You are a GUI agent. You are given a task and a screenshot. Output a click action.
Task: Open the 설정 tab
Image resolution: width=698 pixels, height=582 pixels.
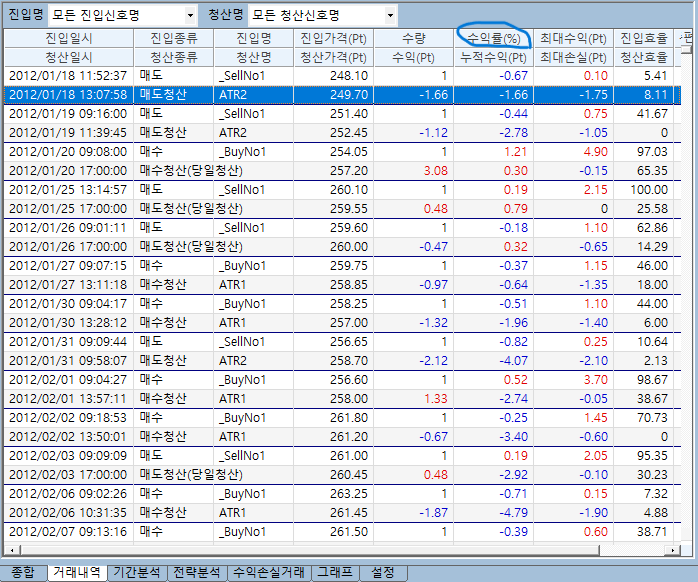pos(383,573)
